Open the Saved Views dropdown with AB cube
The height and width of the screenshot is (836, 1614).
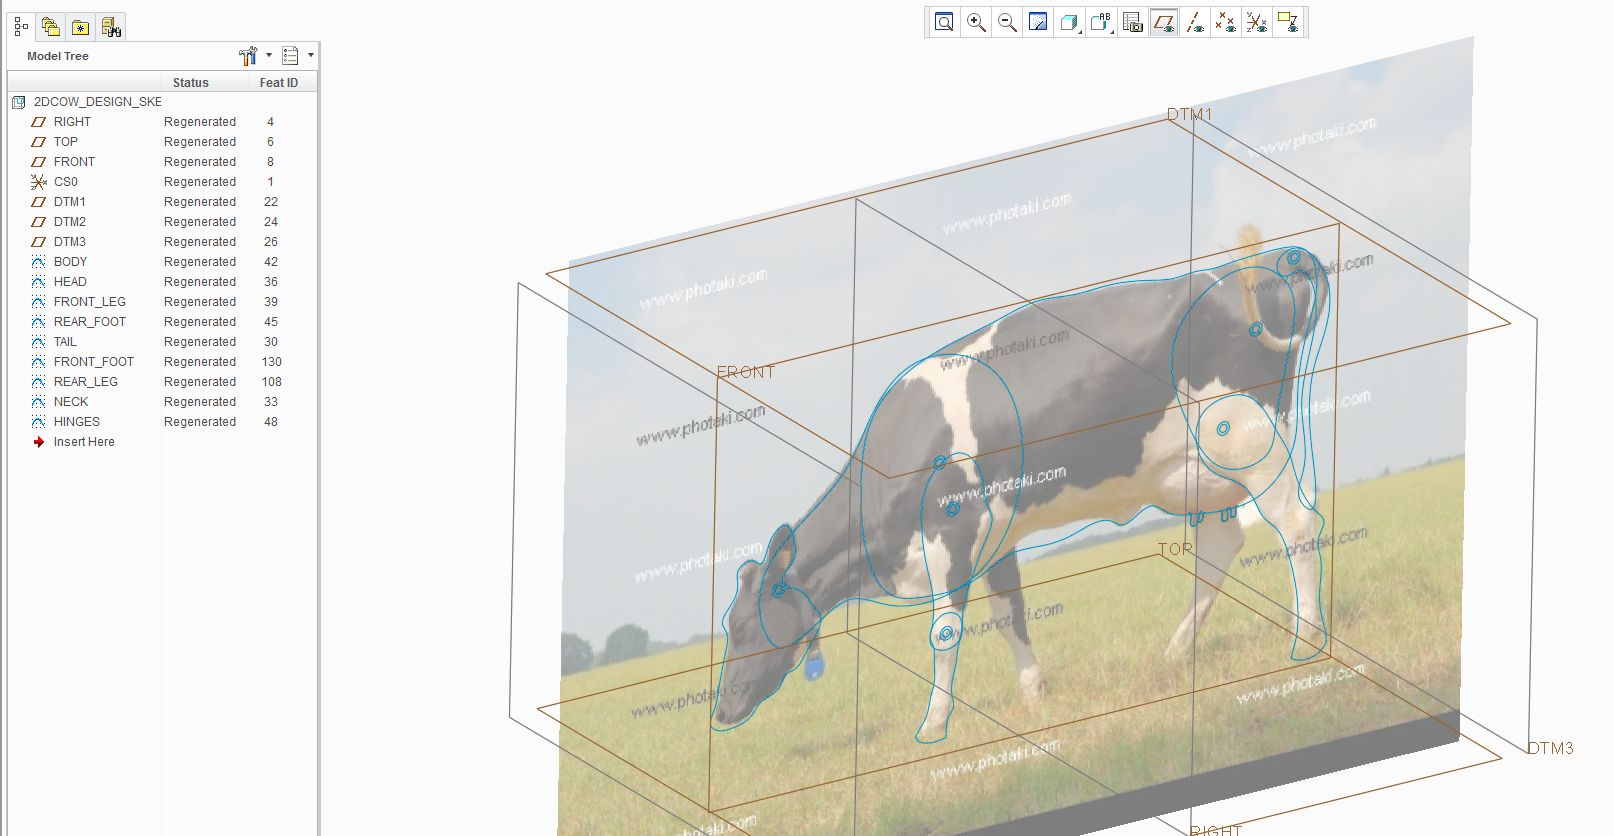pyautogui.click(x=1101, y=23)
